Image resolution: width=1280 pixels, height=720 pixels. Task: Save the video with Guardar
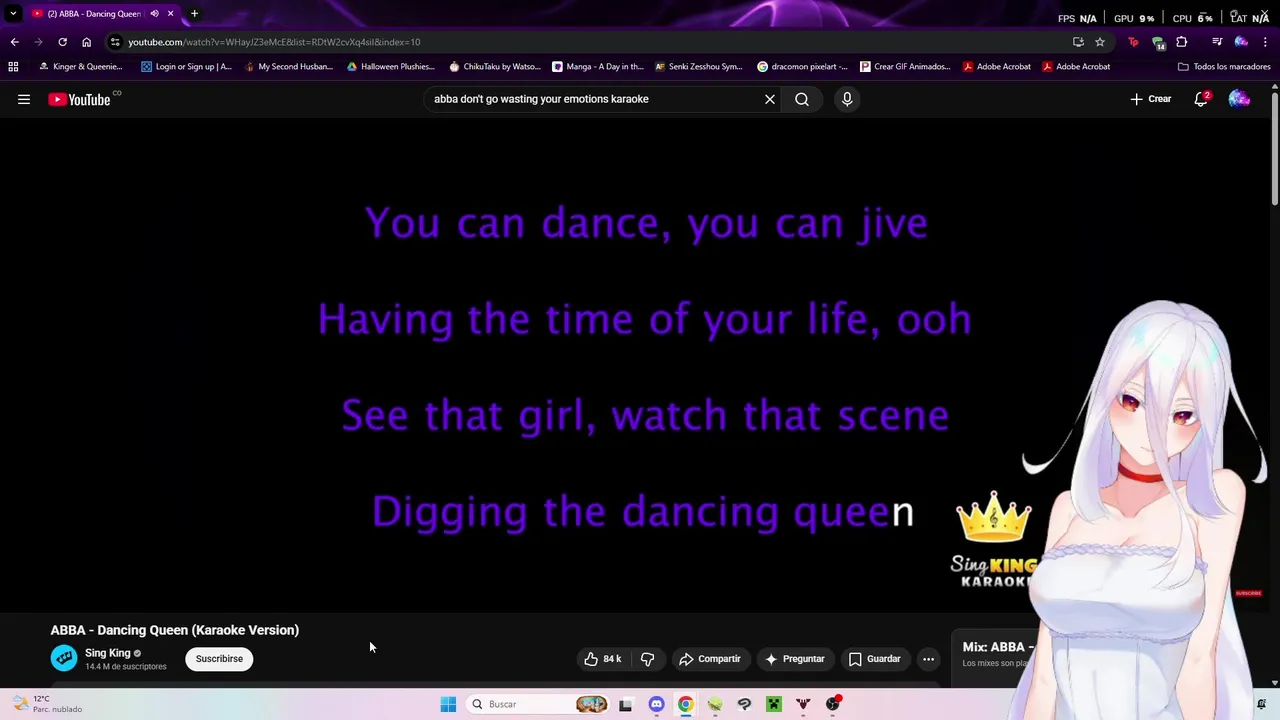pyautogui.click(x=875, y=659)
